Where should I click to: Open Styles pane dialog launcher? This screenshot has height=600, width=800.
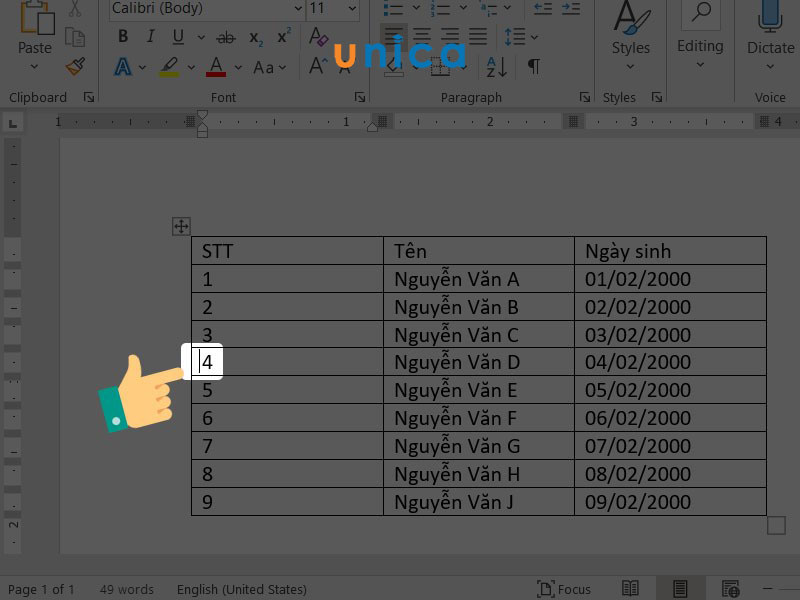coord(657,97)
